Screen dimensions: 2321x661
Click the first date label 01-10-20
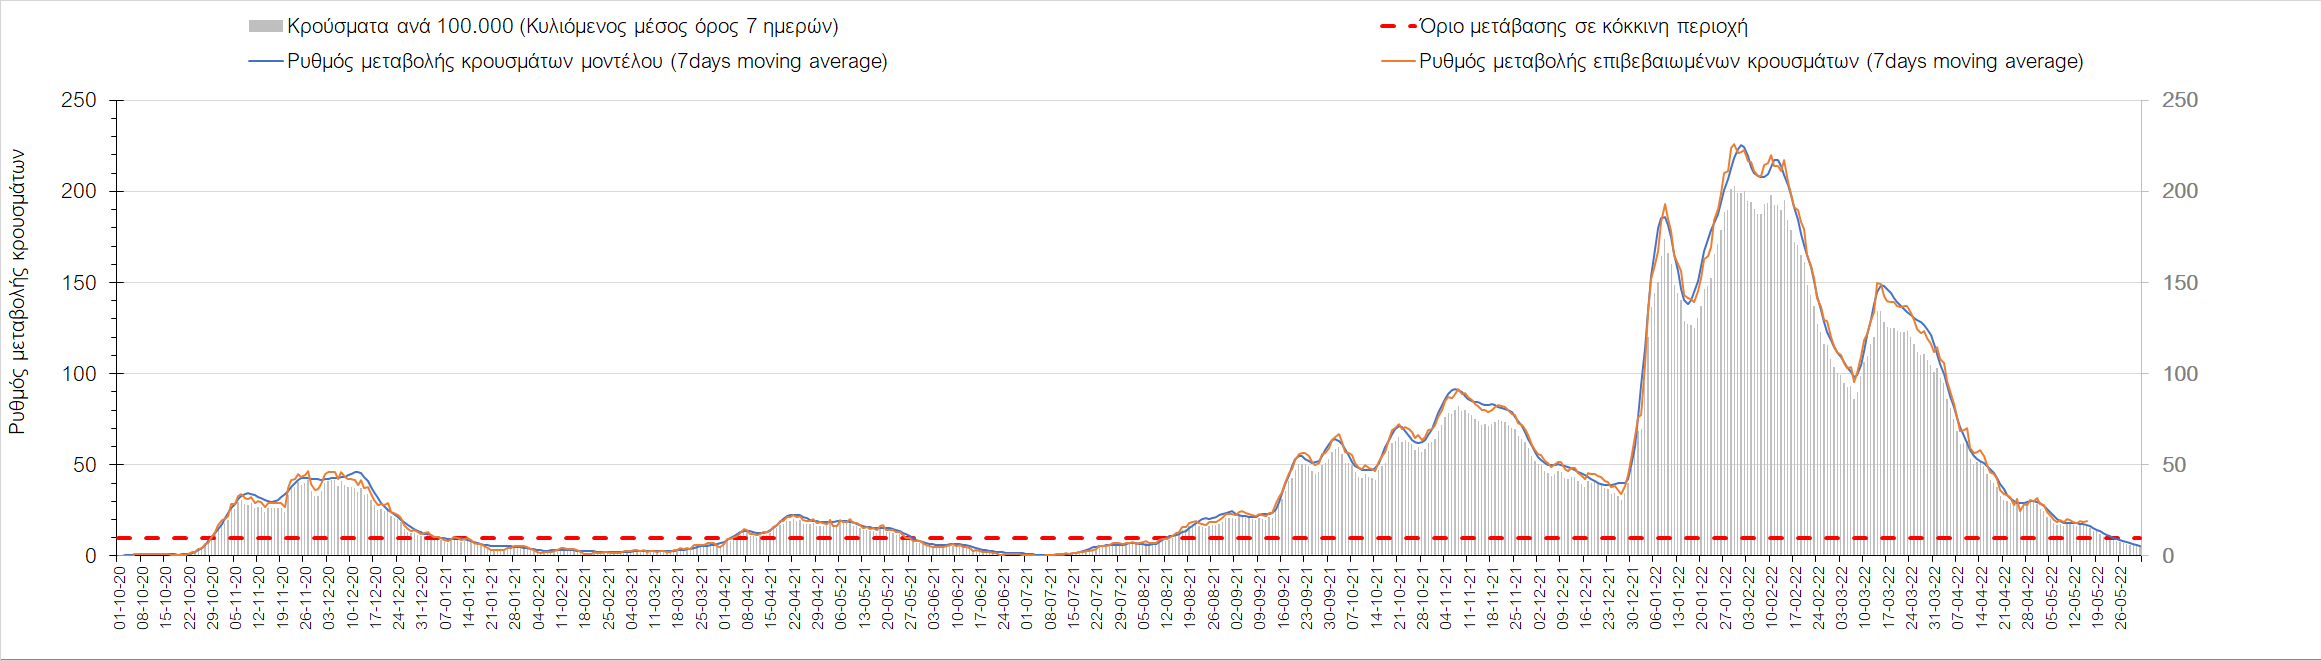(120, 598)
